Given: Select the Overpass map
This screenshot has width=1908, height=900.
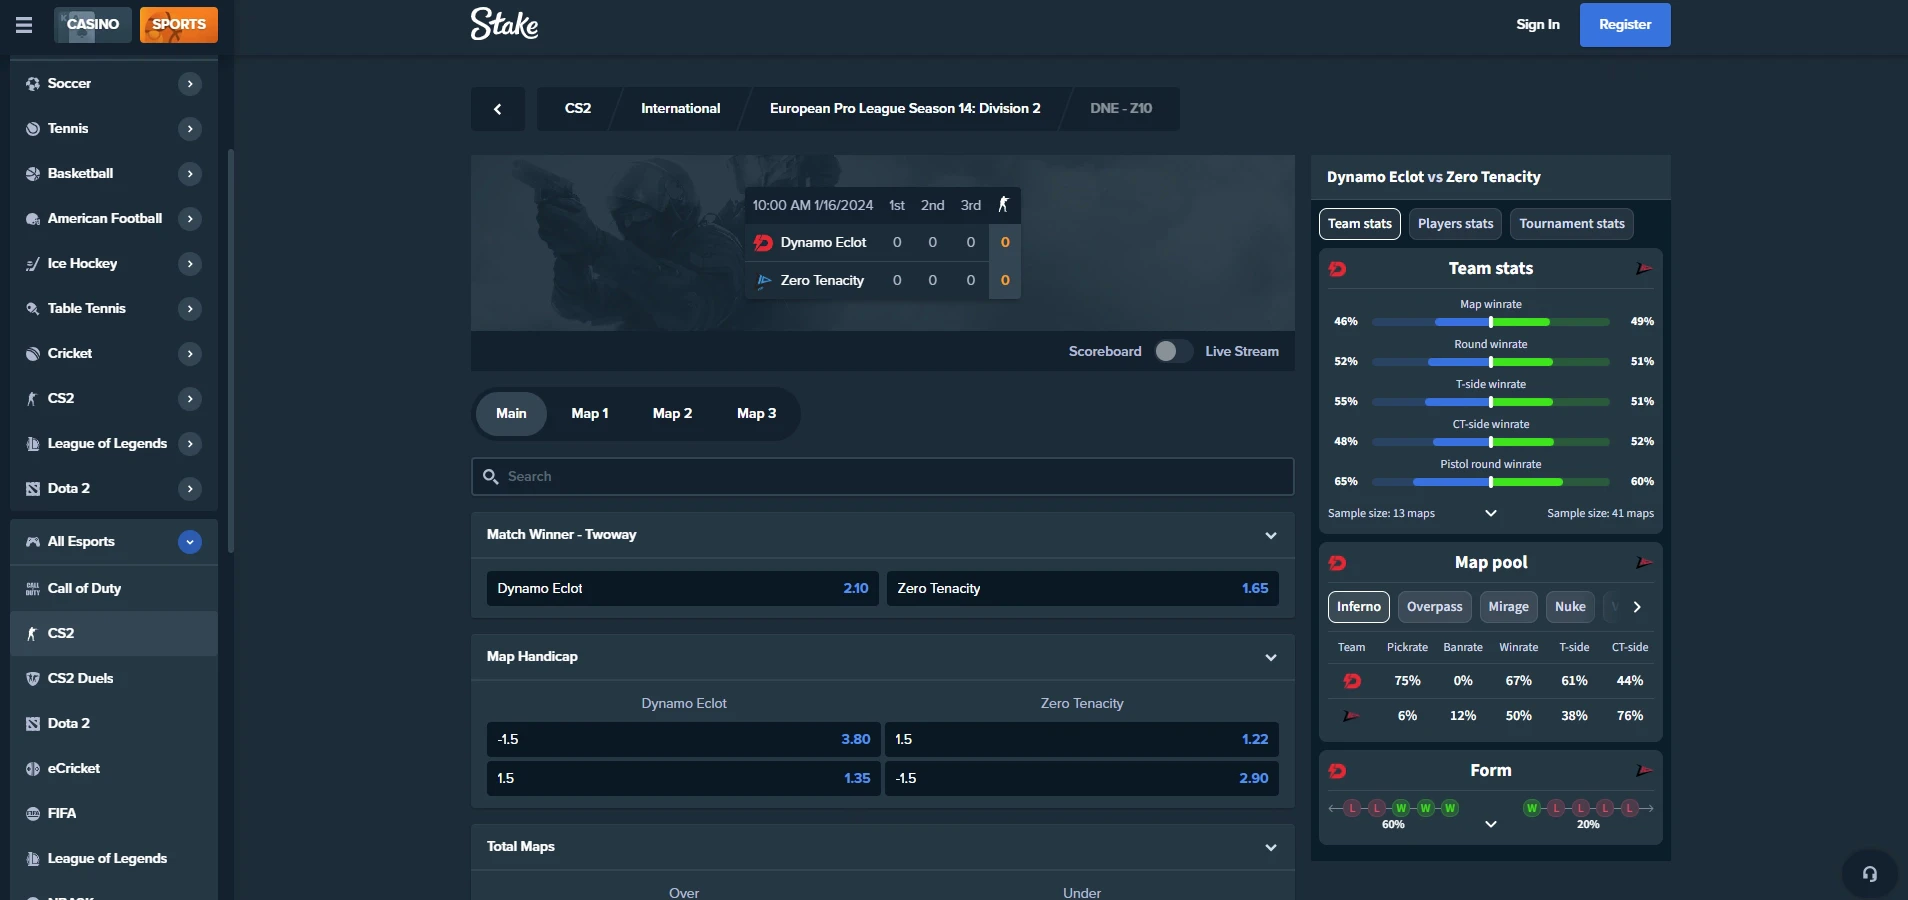Looking at the screenshot, I should [1434, 607].
